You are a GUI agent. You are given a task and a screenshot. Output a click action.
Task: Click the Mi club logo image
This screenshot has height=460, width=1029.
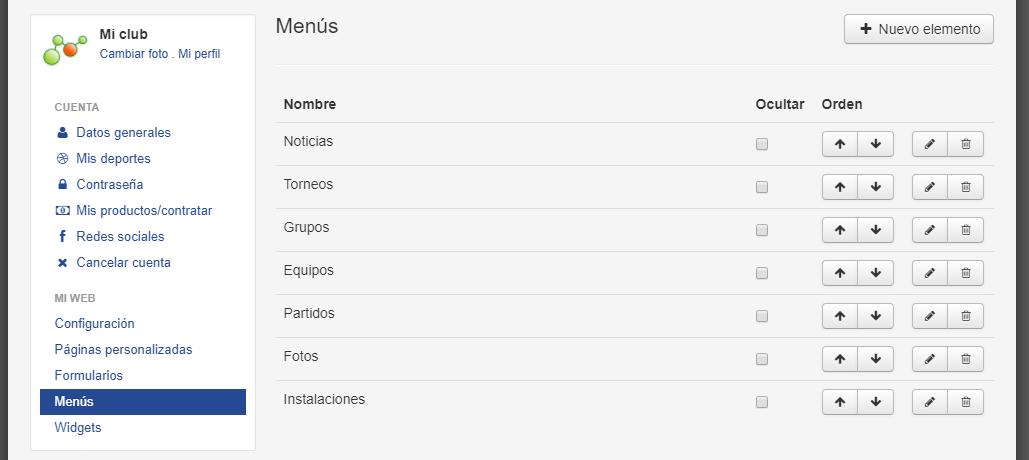(x=64, y=49)
